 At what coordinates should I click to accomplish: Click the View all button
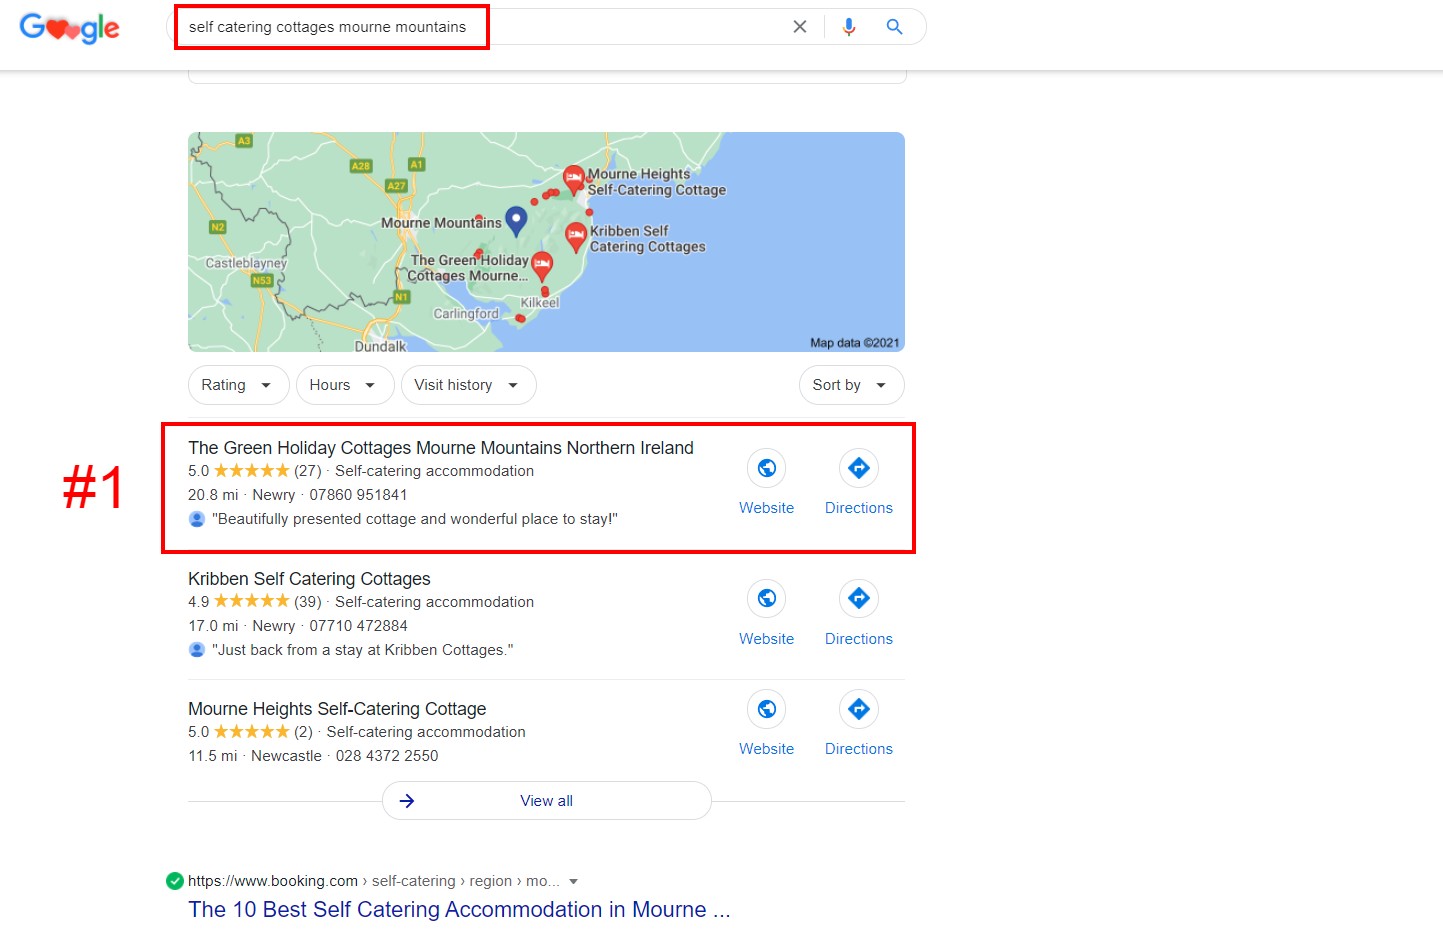546,801
